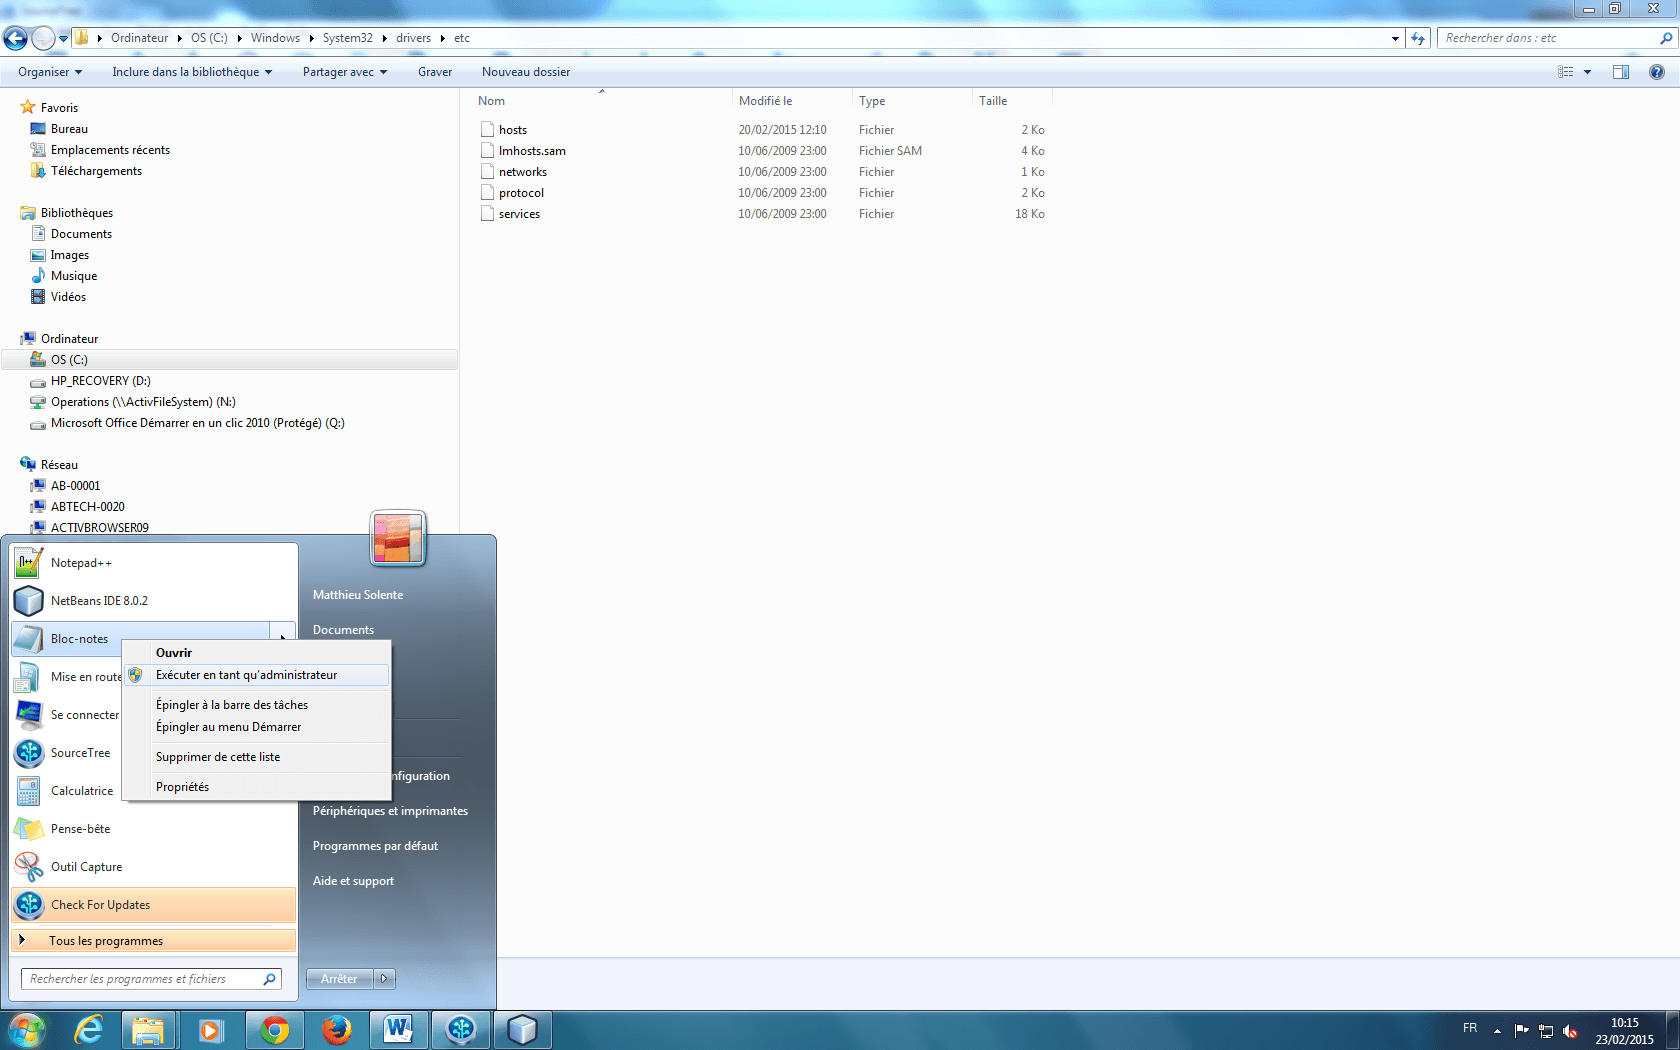
Task: Open the shutdown options arrow next to Arrêter
Action: click(384, 979)
